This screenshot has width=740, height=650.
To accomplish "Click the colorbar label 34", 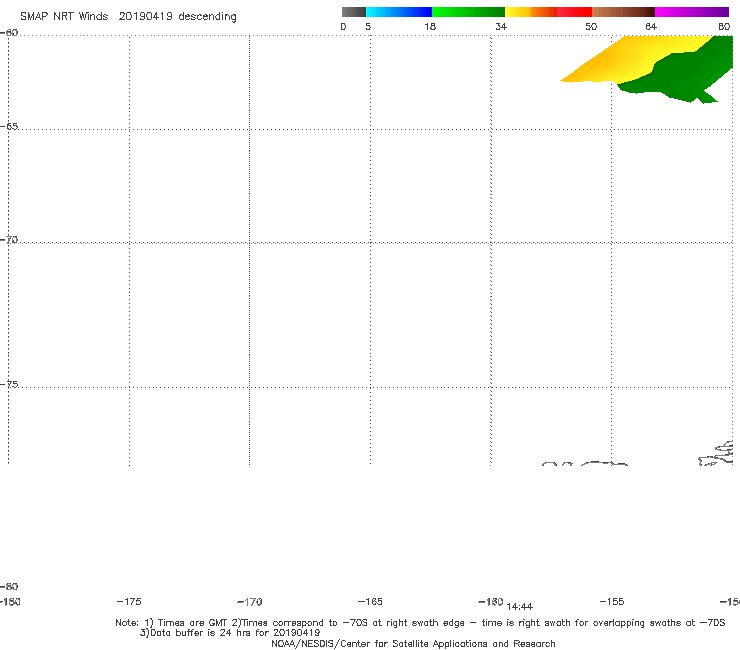I will point(501,26).
